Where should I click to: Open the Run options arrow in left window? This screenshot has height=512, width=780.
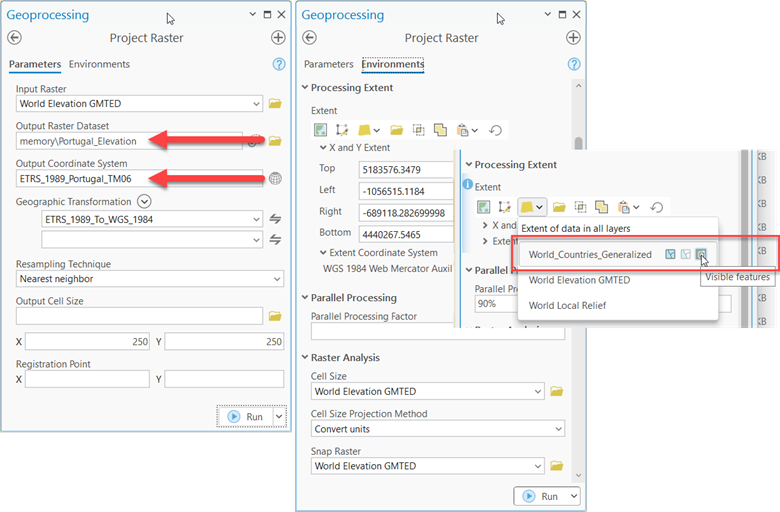click(279, 416)
